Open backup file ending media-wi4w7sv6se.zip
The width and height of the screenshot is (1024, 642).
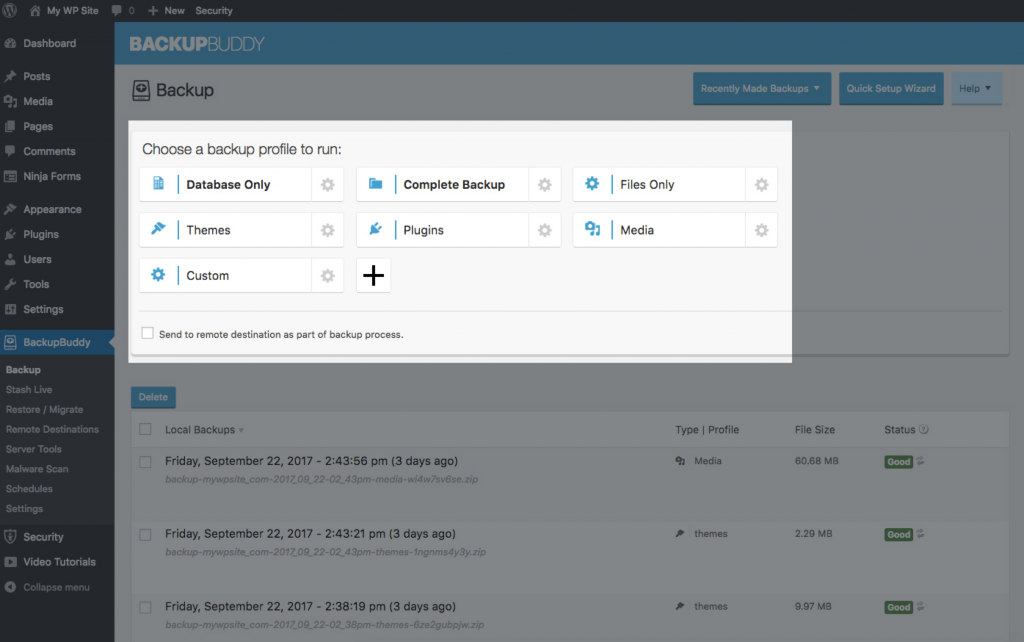pyautogui.click(x=321, y=479)
